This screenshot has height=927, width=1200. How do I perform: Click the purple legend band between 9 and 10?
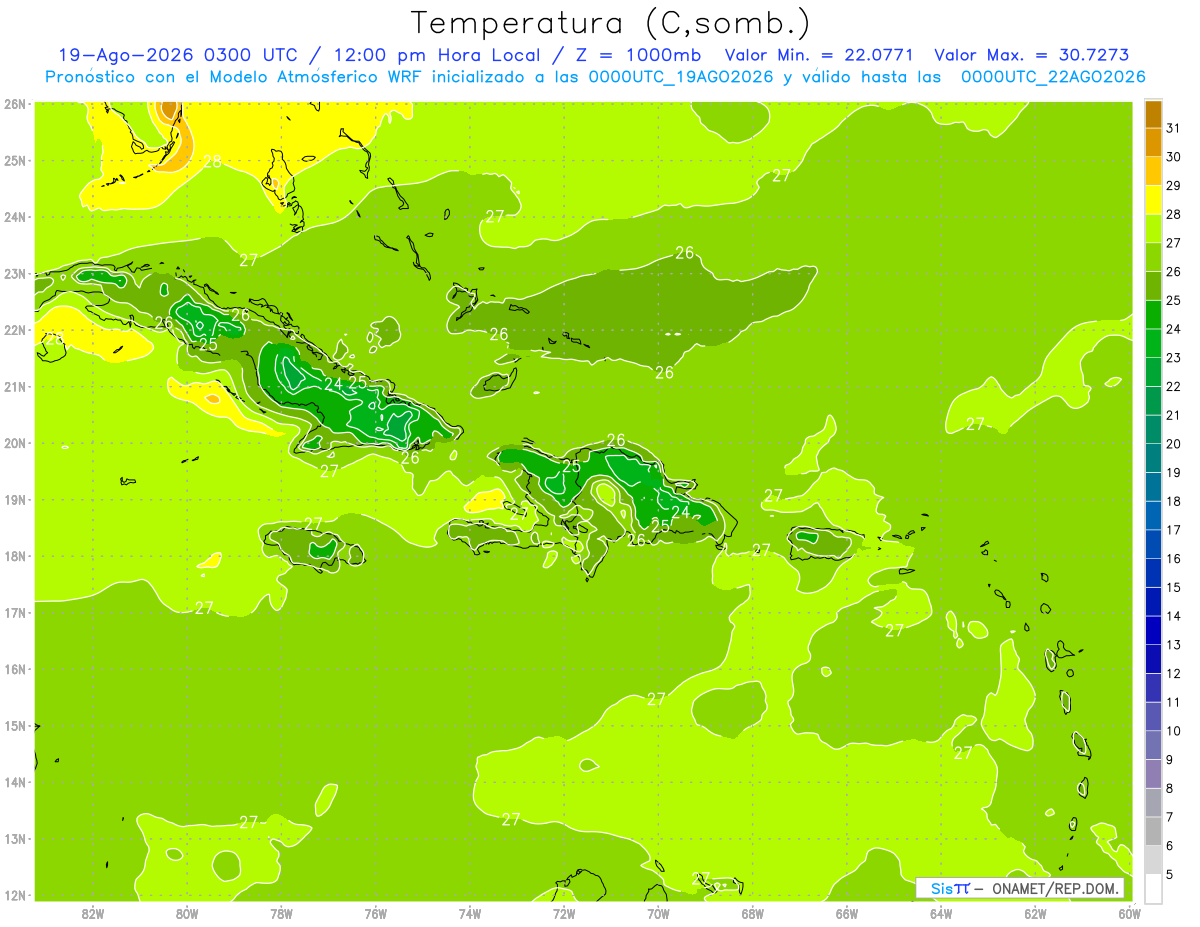click(1153, 745)
